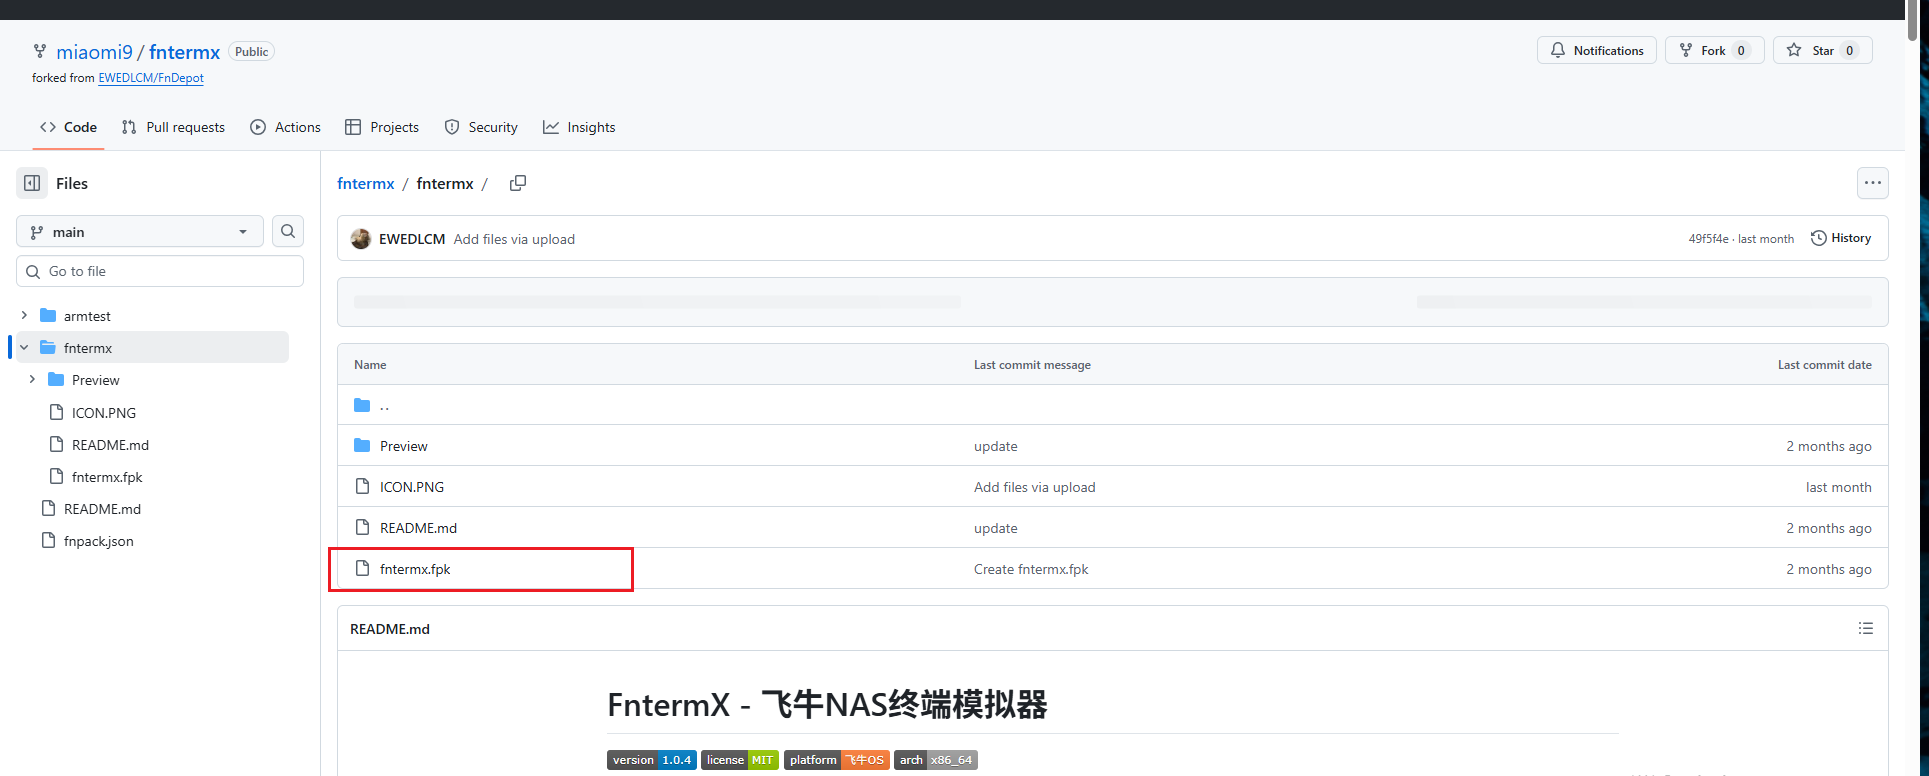Open the README outline list icon
Screen dimensions: 1929x776
click(x=1865, y=628)
